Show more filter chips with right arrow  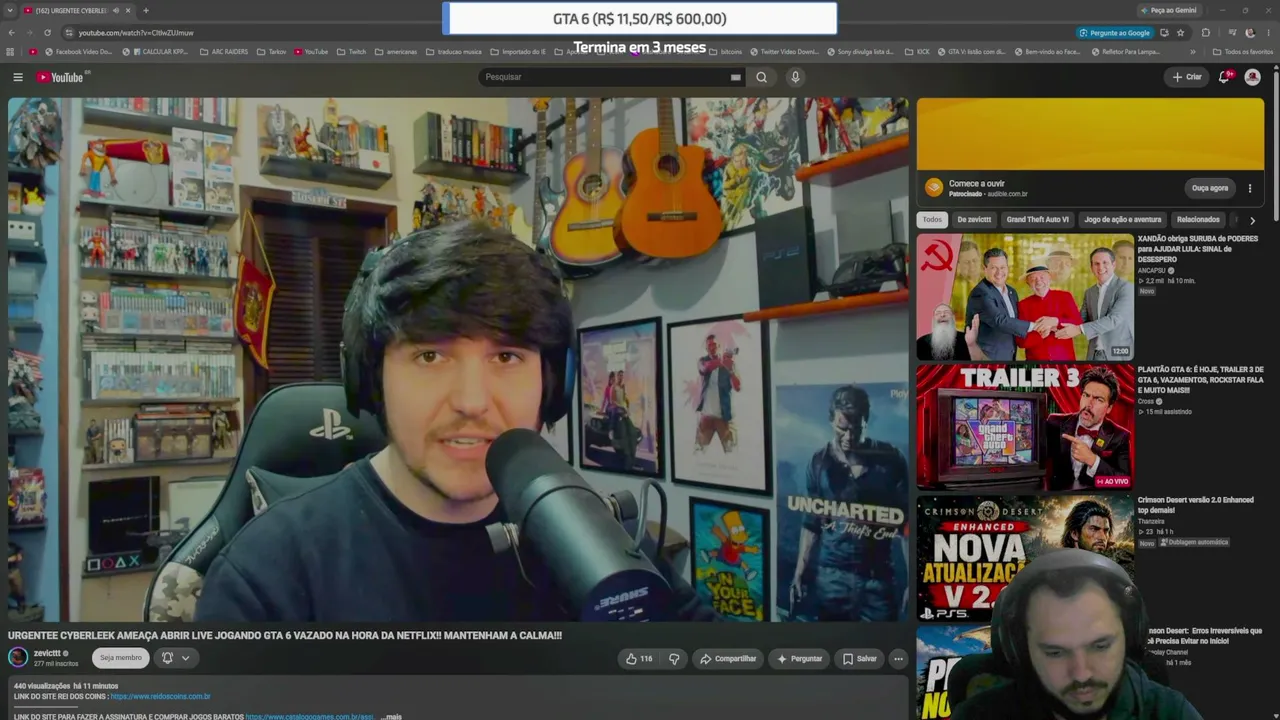[x=1252, y=220]
